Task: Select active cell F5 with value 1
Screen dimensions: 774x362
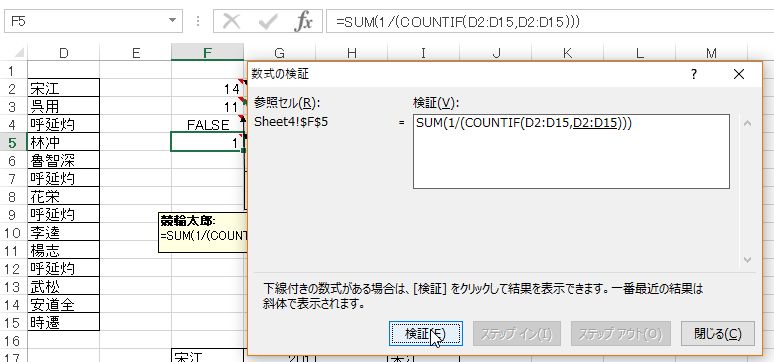Action: [207, 143]
